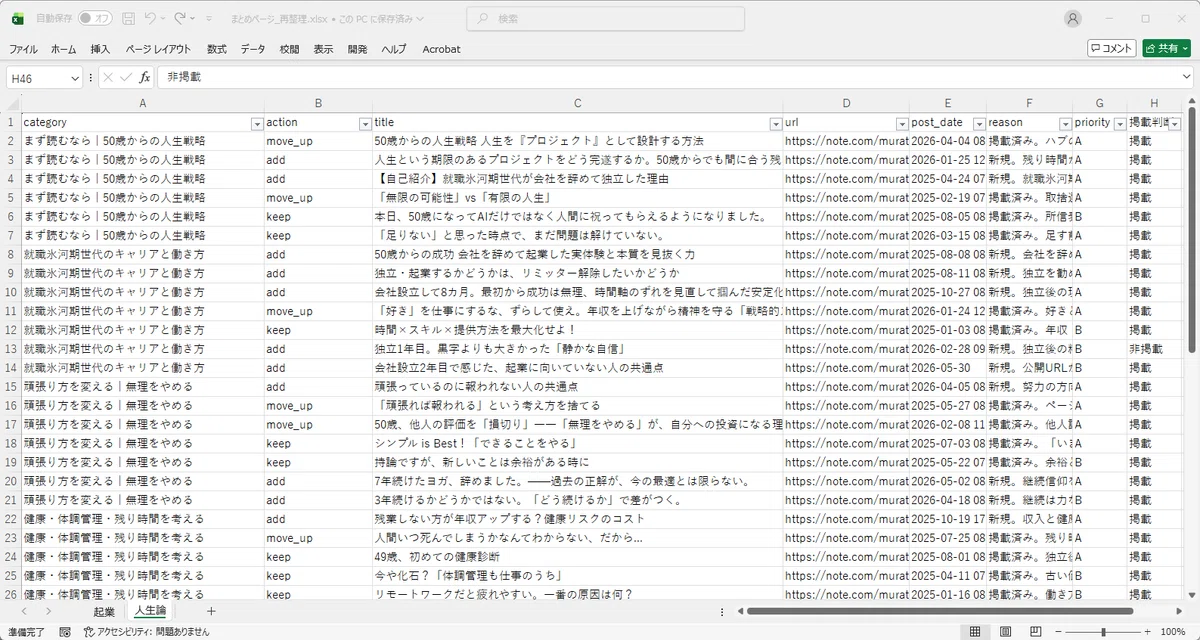The height and width of the screenshot is (640, 1200).
Task: Open the Acrobat ribbon tab
Action: point(441,49)
